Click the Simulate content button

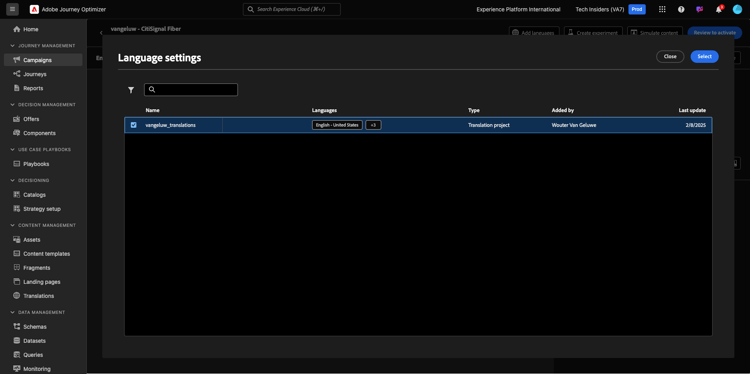(x=655, y=33)
